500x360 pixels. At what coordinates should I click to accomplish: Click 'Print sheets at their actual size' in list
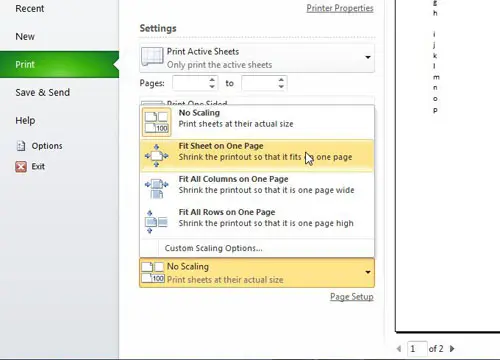point(236,124)
